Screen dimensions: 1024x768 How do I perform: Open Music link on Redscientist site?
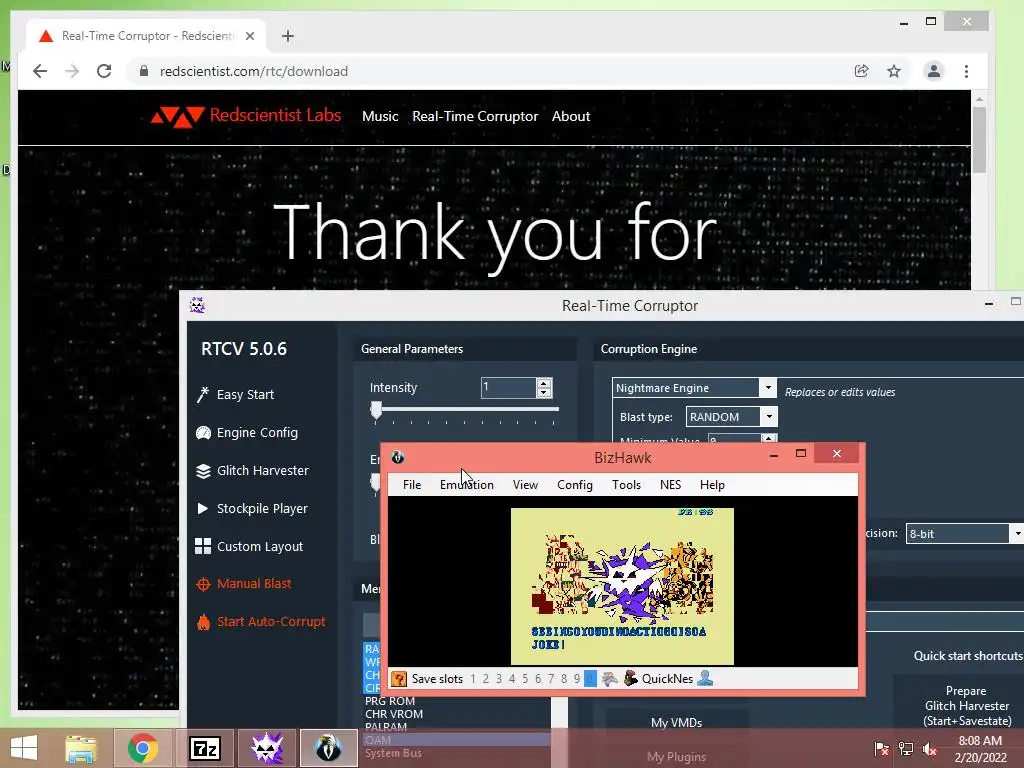click(x=380, y=116)
